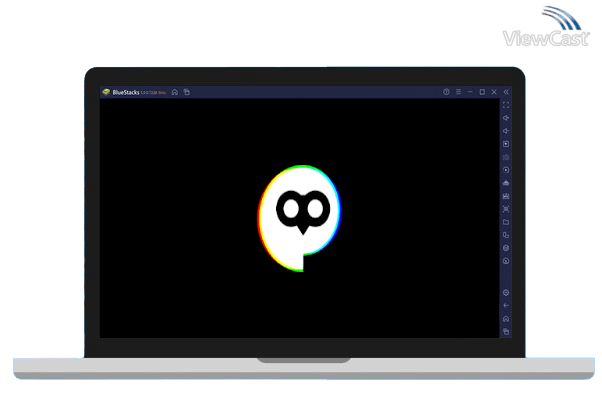Image resolution: width=602 pixels, height=414 pixels.
Task: Open the BlueStacks help question mark
Action: point(446,92)
